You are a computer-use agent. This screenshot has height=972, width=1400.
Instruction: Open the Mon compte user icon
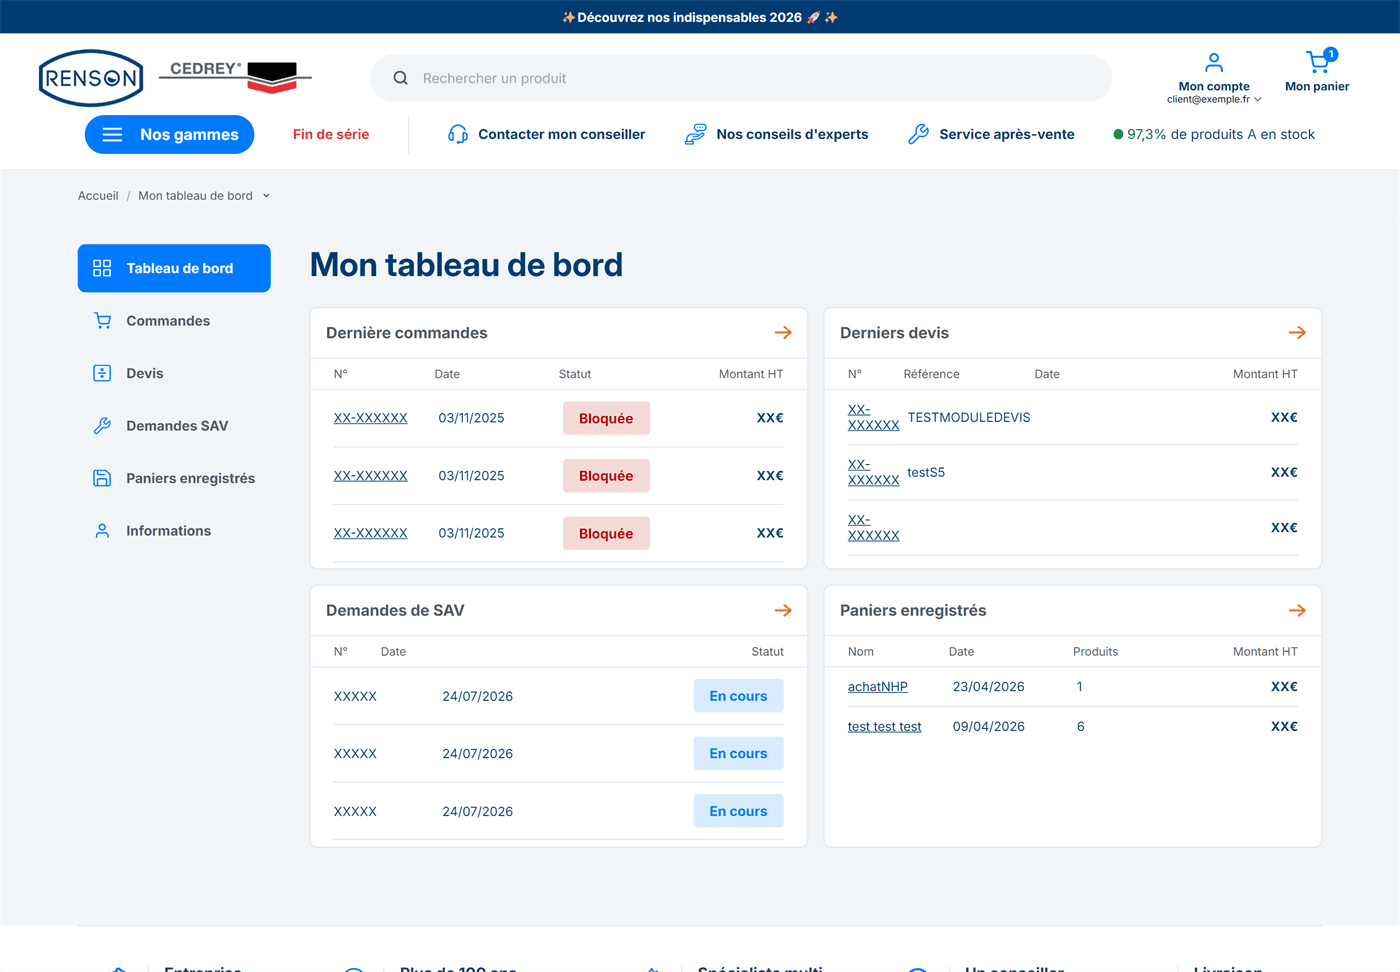[1214, 62]
